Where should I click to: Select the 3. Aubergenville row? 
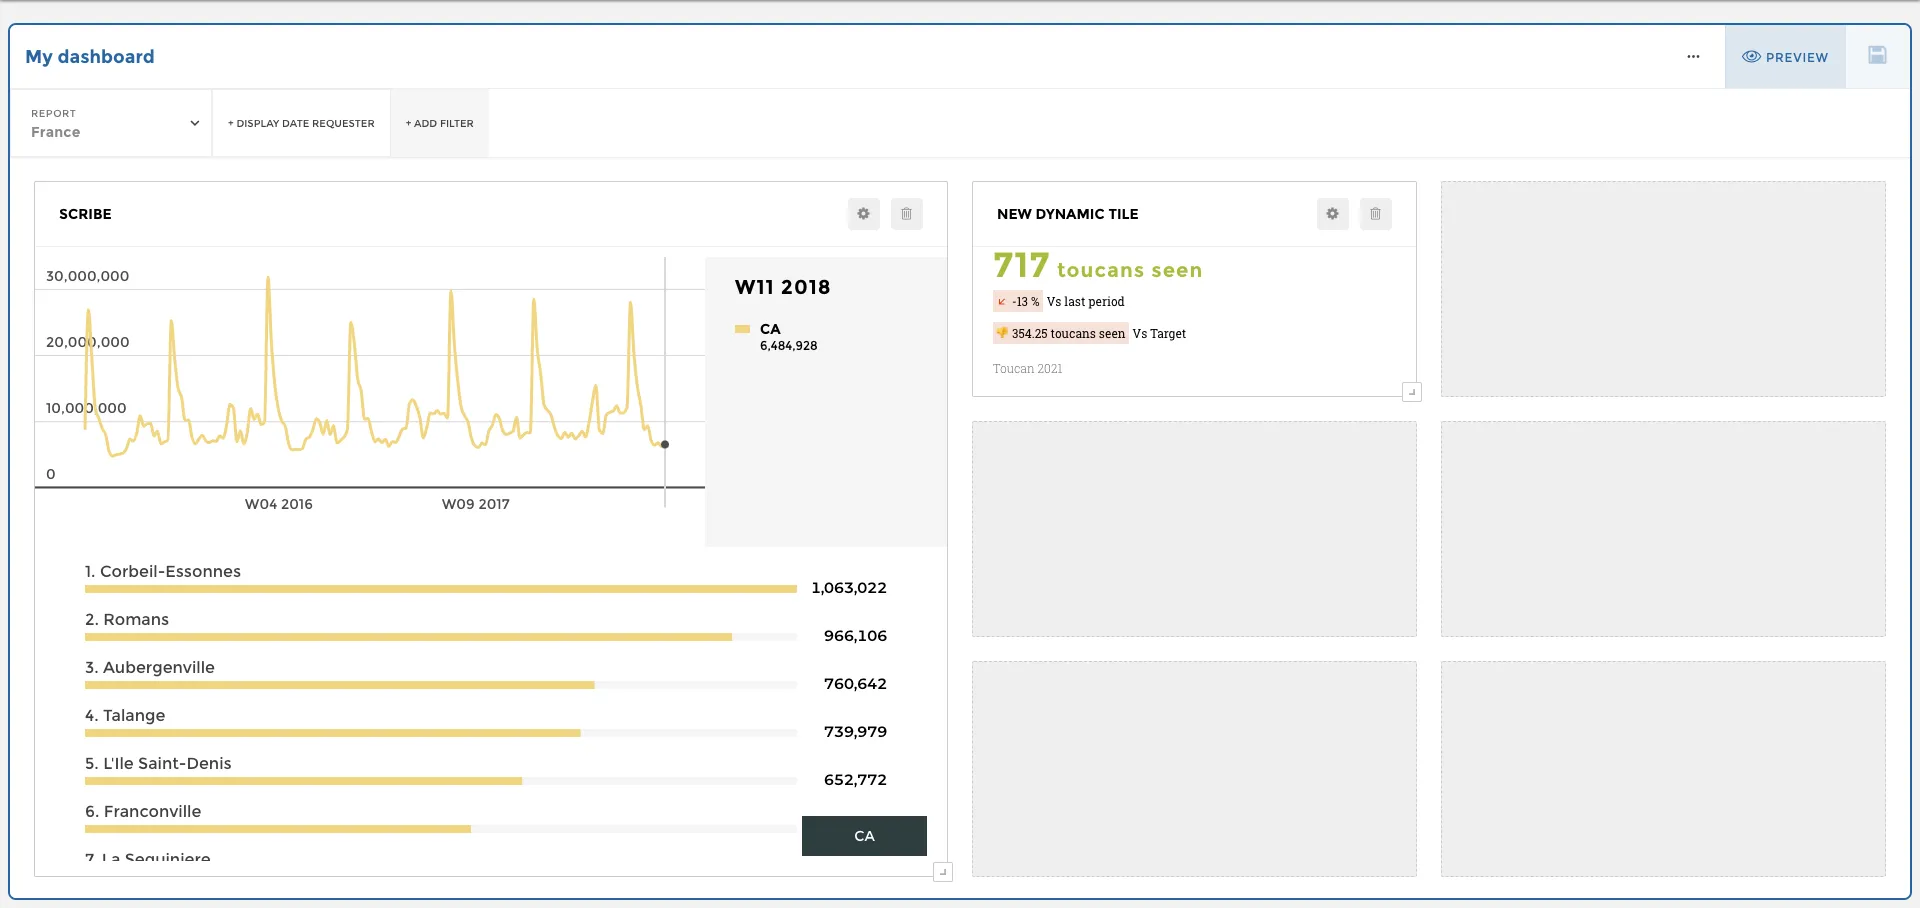pos(486,675)
